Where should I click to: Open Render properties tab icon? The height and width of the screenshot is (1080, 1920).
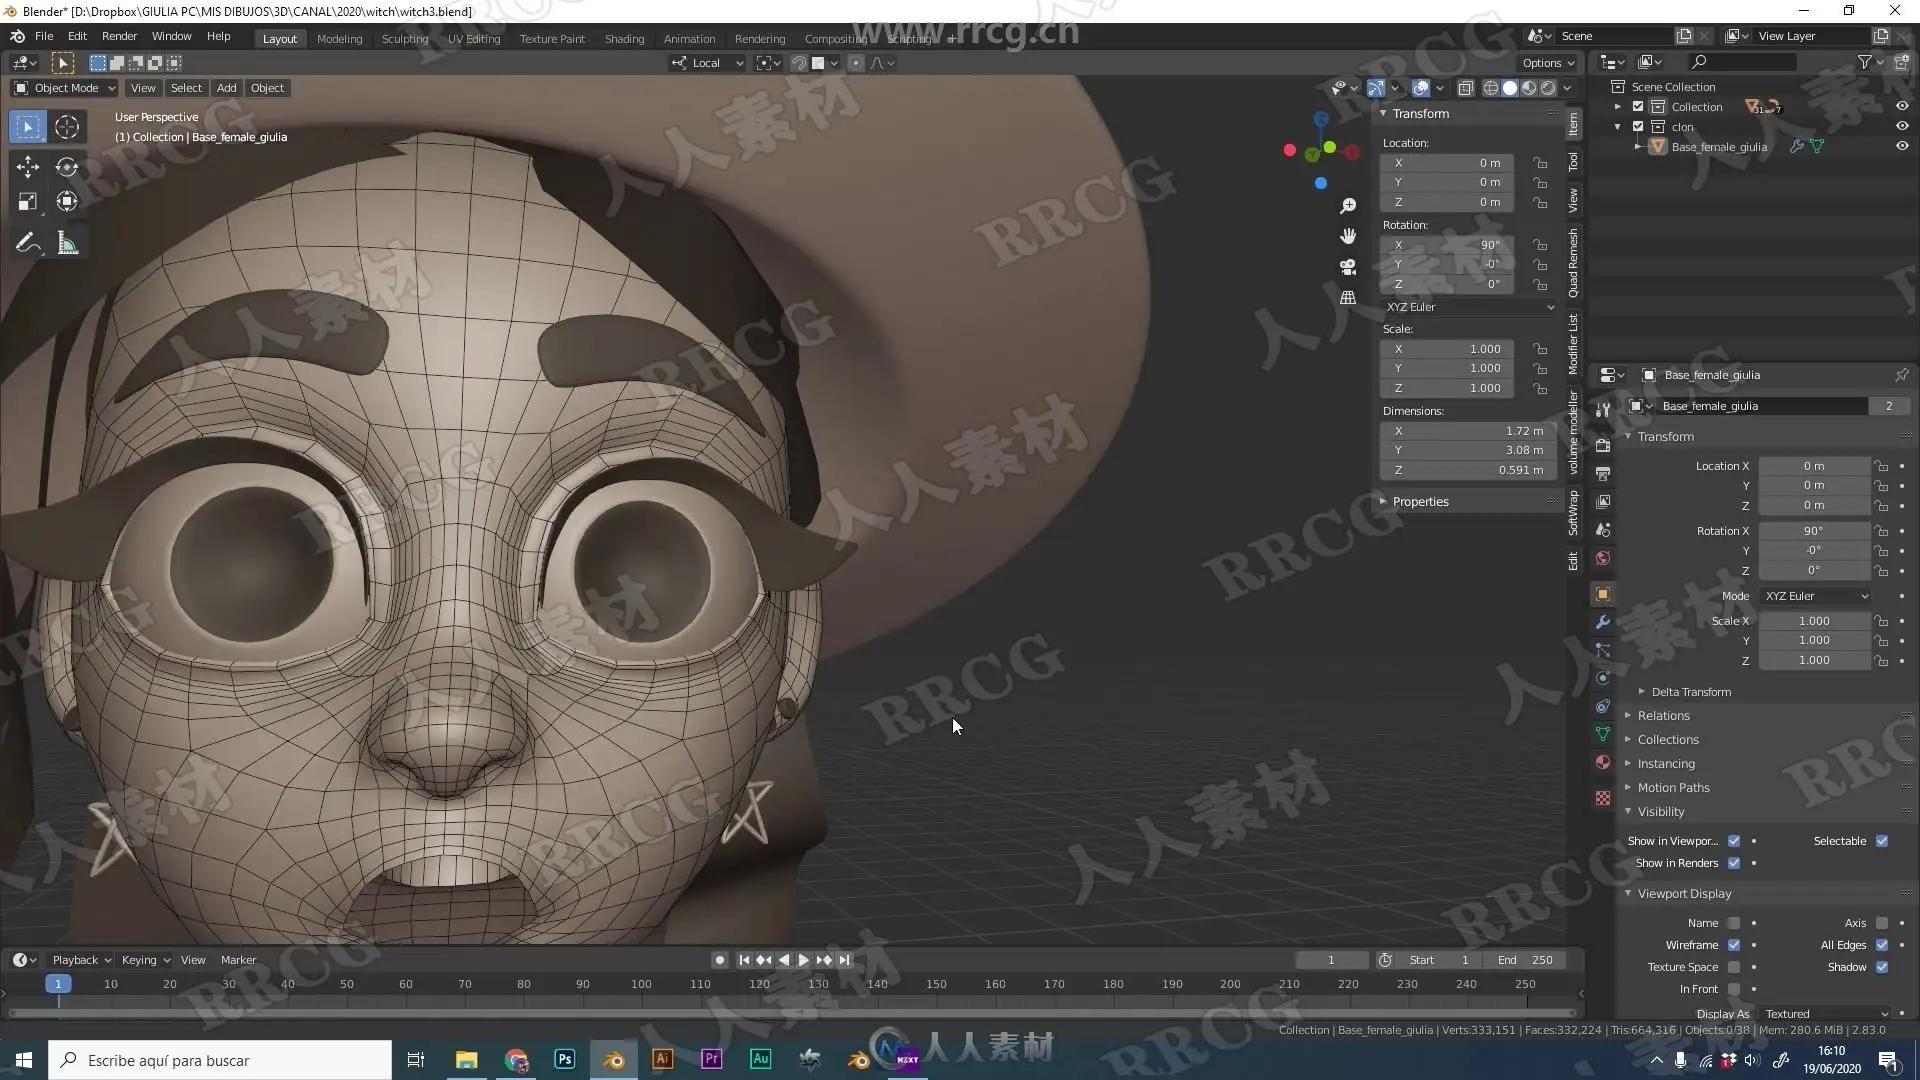pos(1603,446)
